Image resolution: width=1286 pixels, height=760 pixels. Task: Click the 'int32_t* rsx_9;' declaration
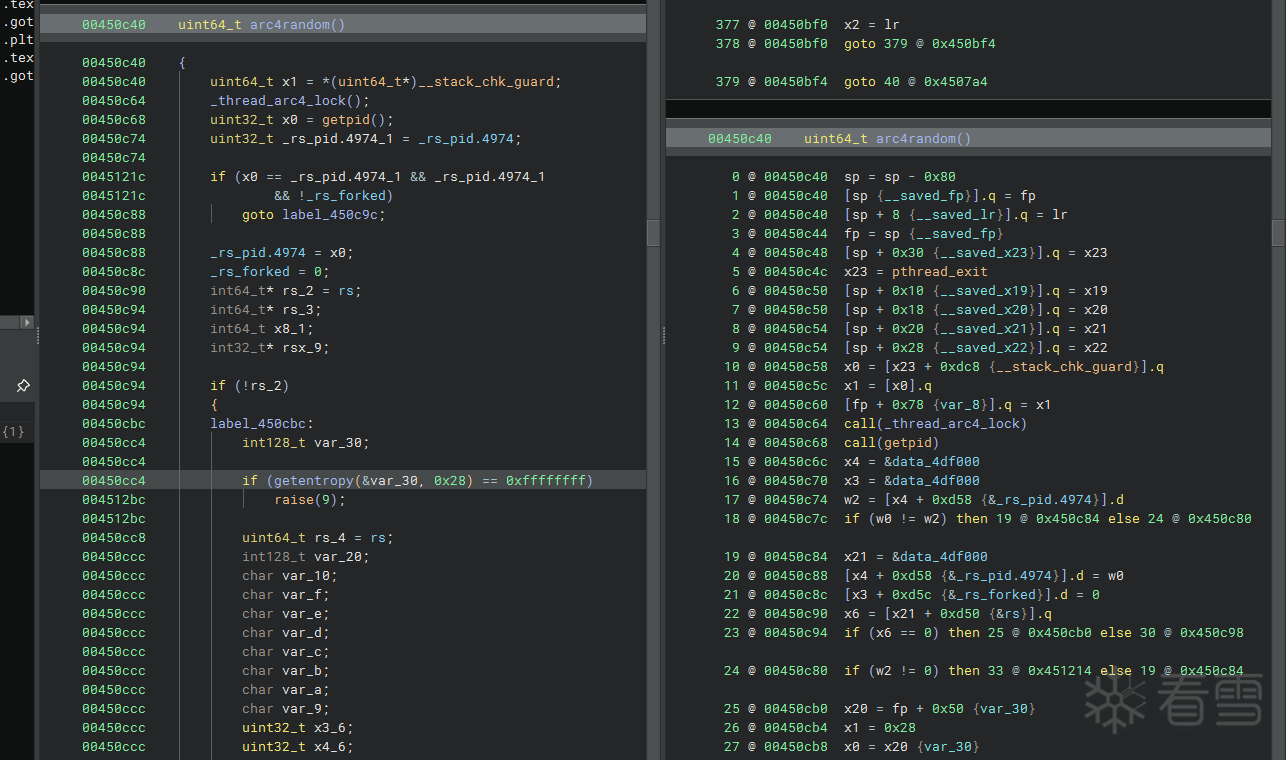point(270,348)
